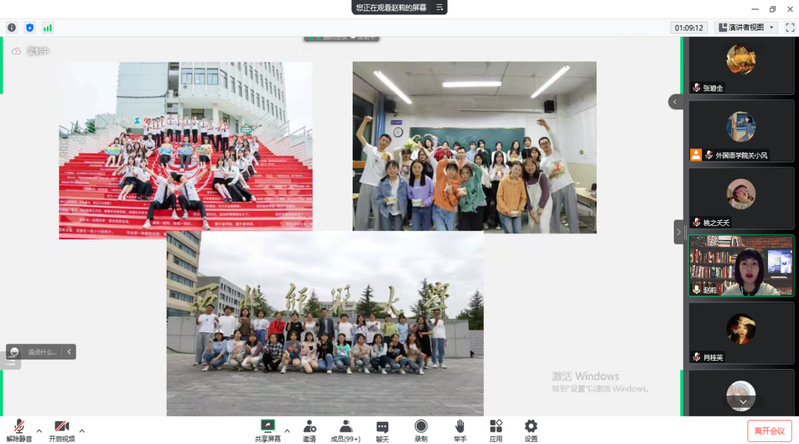
Task: Click 离开会议 to leave meeting
Action: pos(770,430)
